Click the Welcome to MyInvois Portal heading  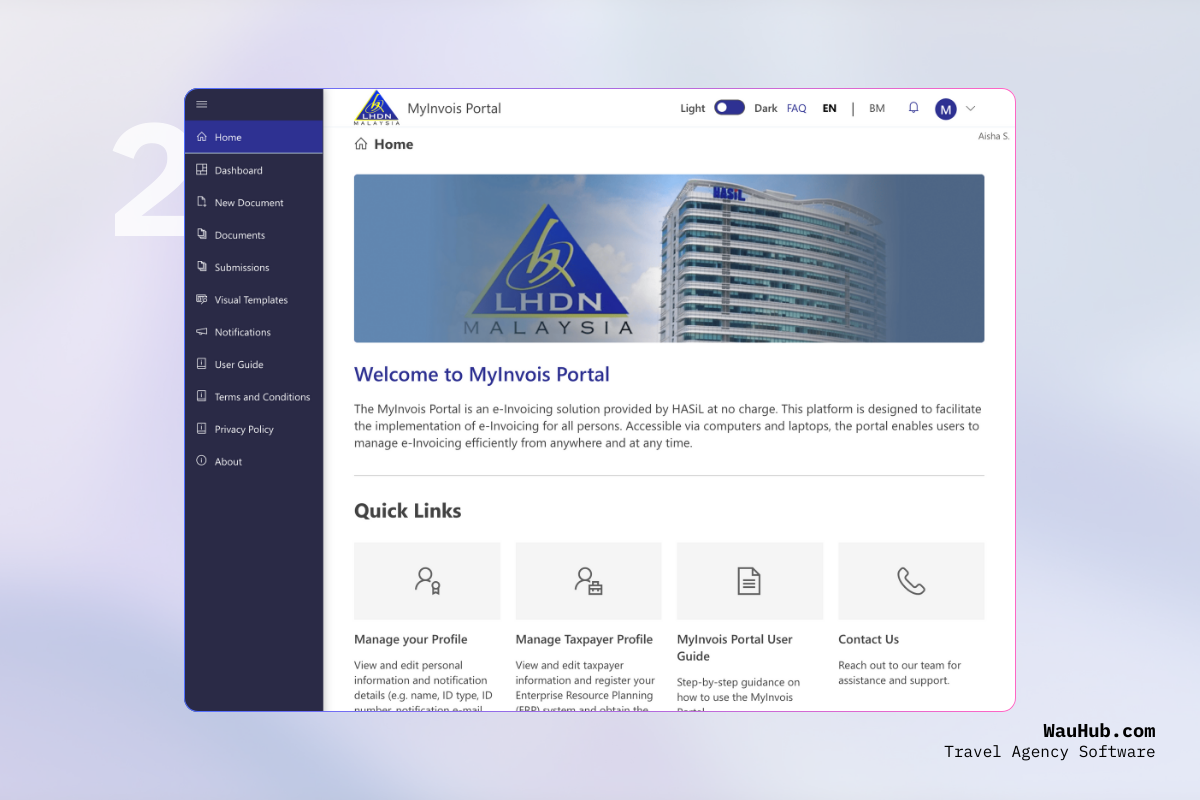point(482,375)
